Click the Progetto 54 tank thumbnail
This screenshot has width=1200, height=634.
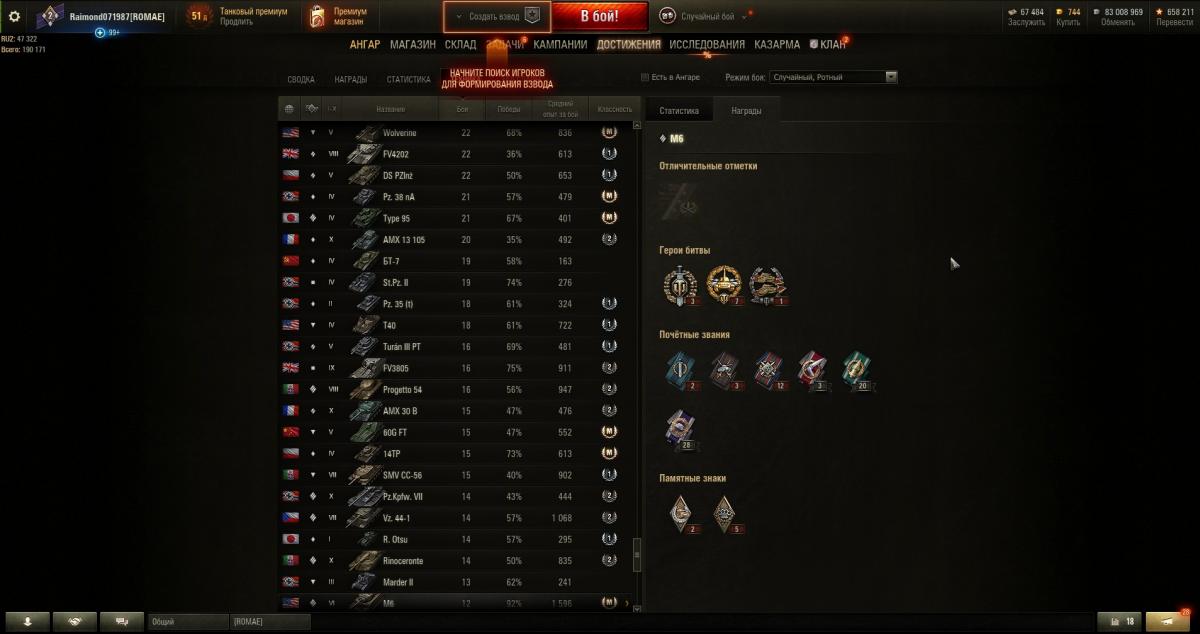pos(363,389)
